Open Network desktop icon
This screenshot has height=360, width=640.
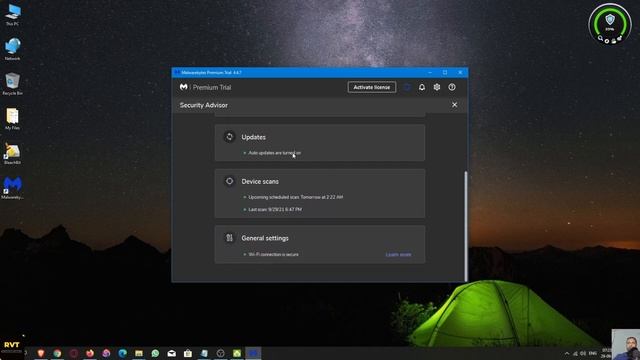point(12,49)
